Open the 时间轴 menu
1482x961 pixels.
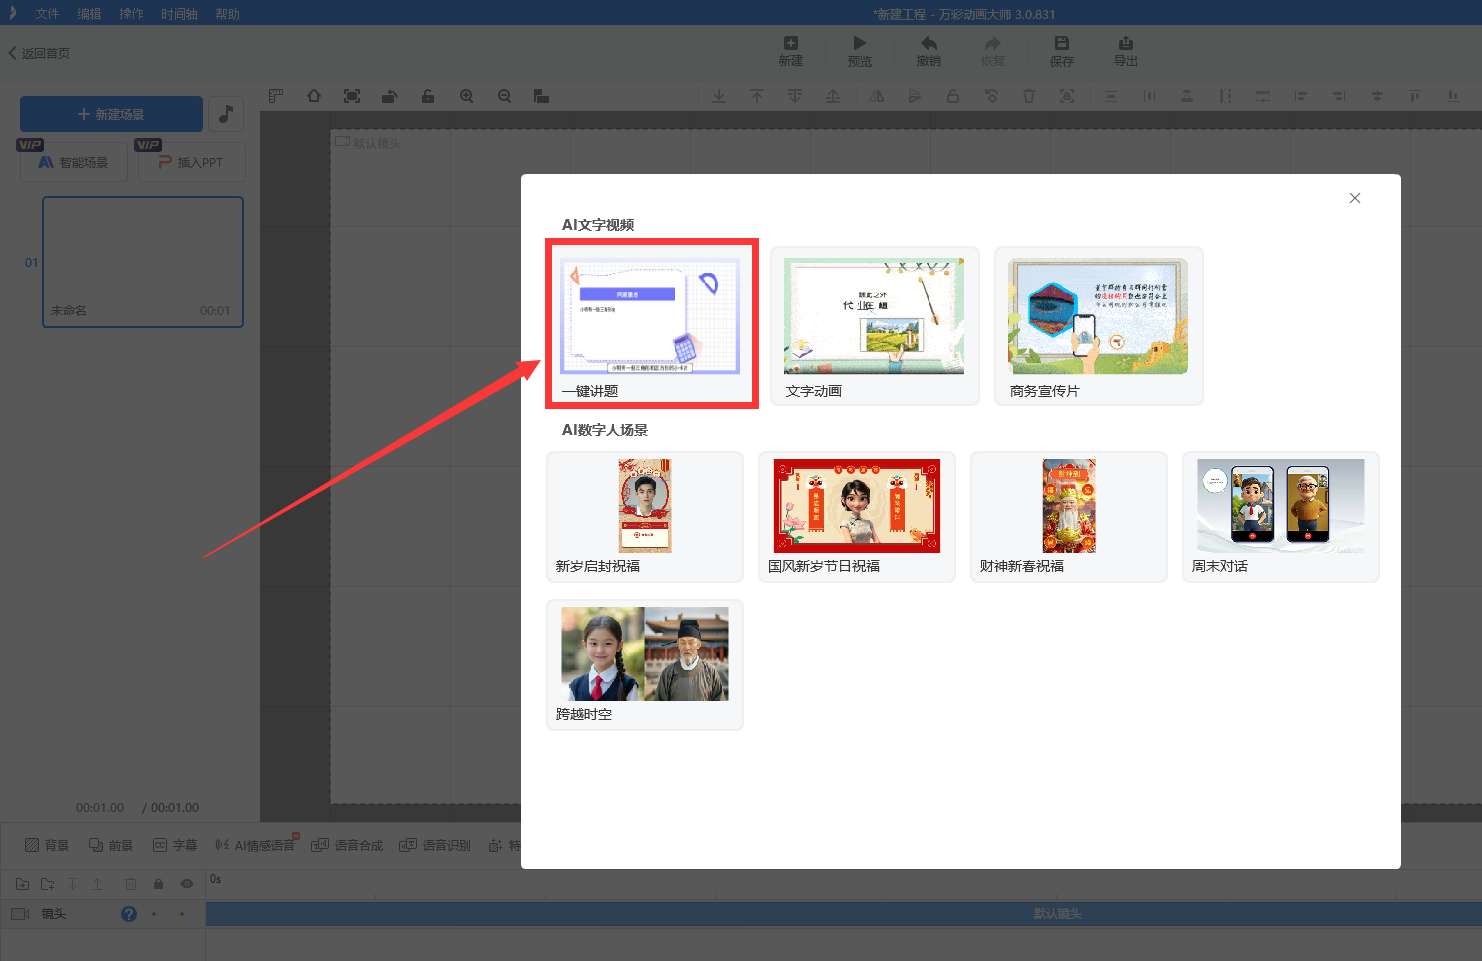point(179,14)
